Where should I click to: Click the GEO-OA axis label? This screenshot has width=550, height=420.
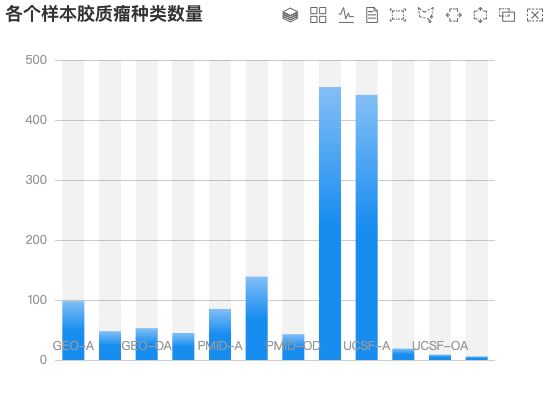pos(147,346)
